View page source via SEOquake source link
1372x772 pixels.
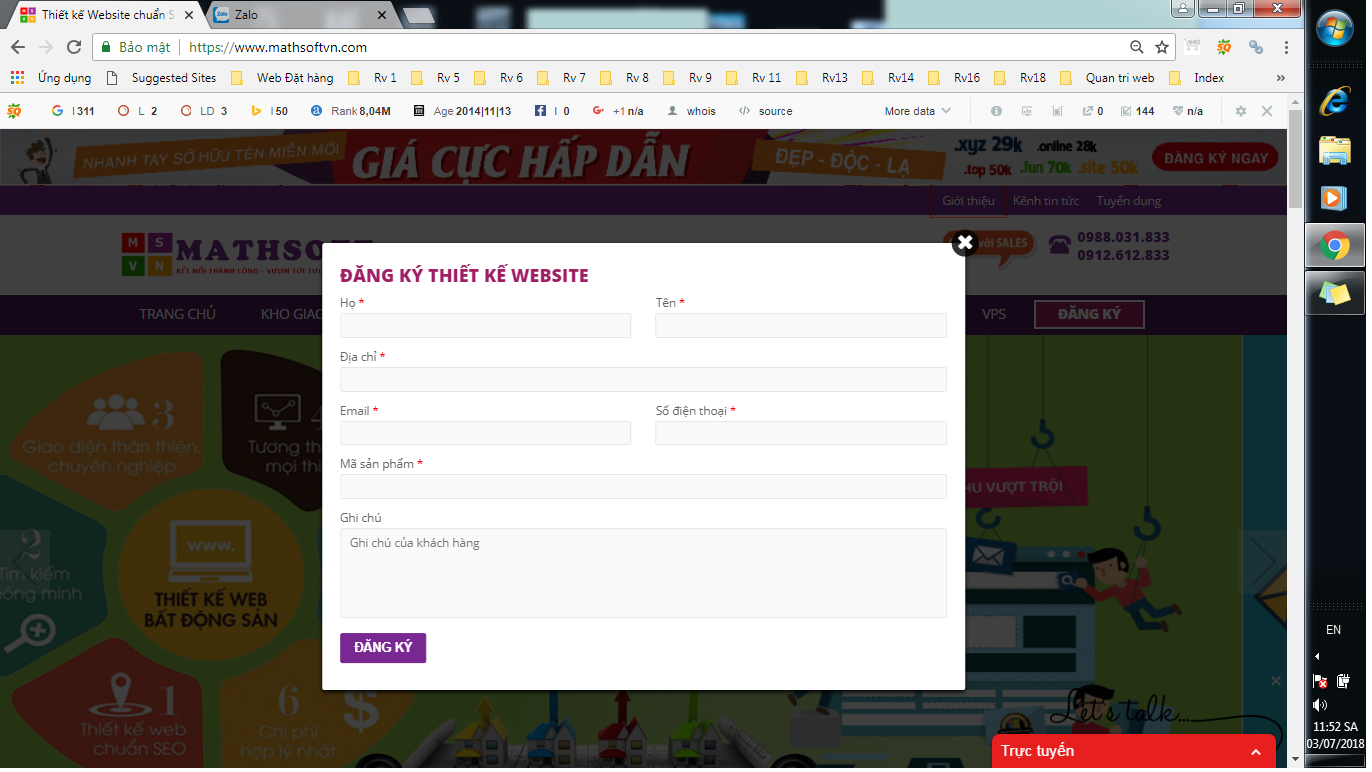(766, 111)
